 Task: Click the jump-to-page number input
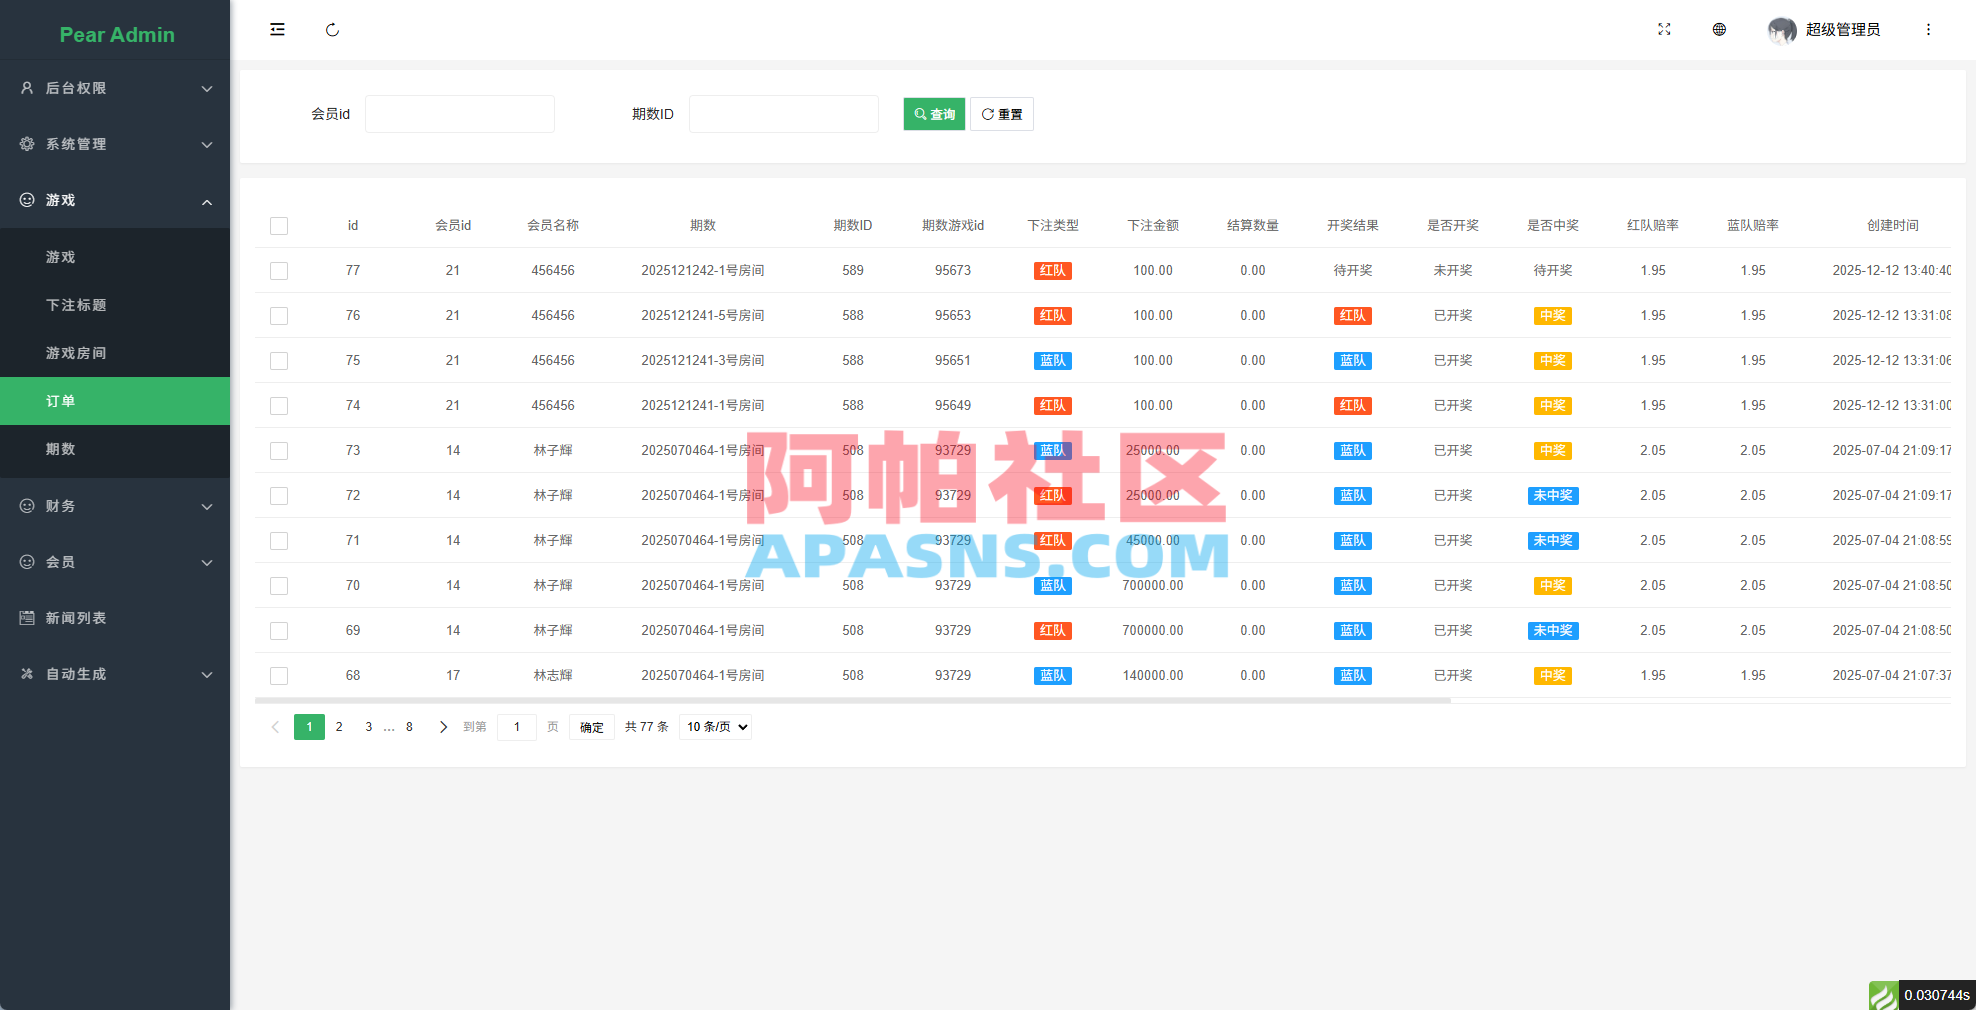pyautogui.click(x=517, y=727)
